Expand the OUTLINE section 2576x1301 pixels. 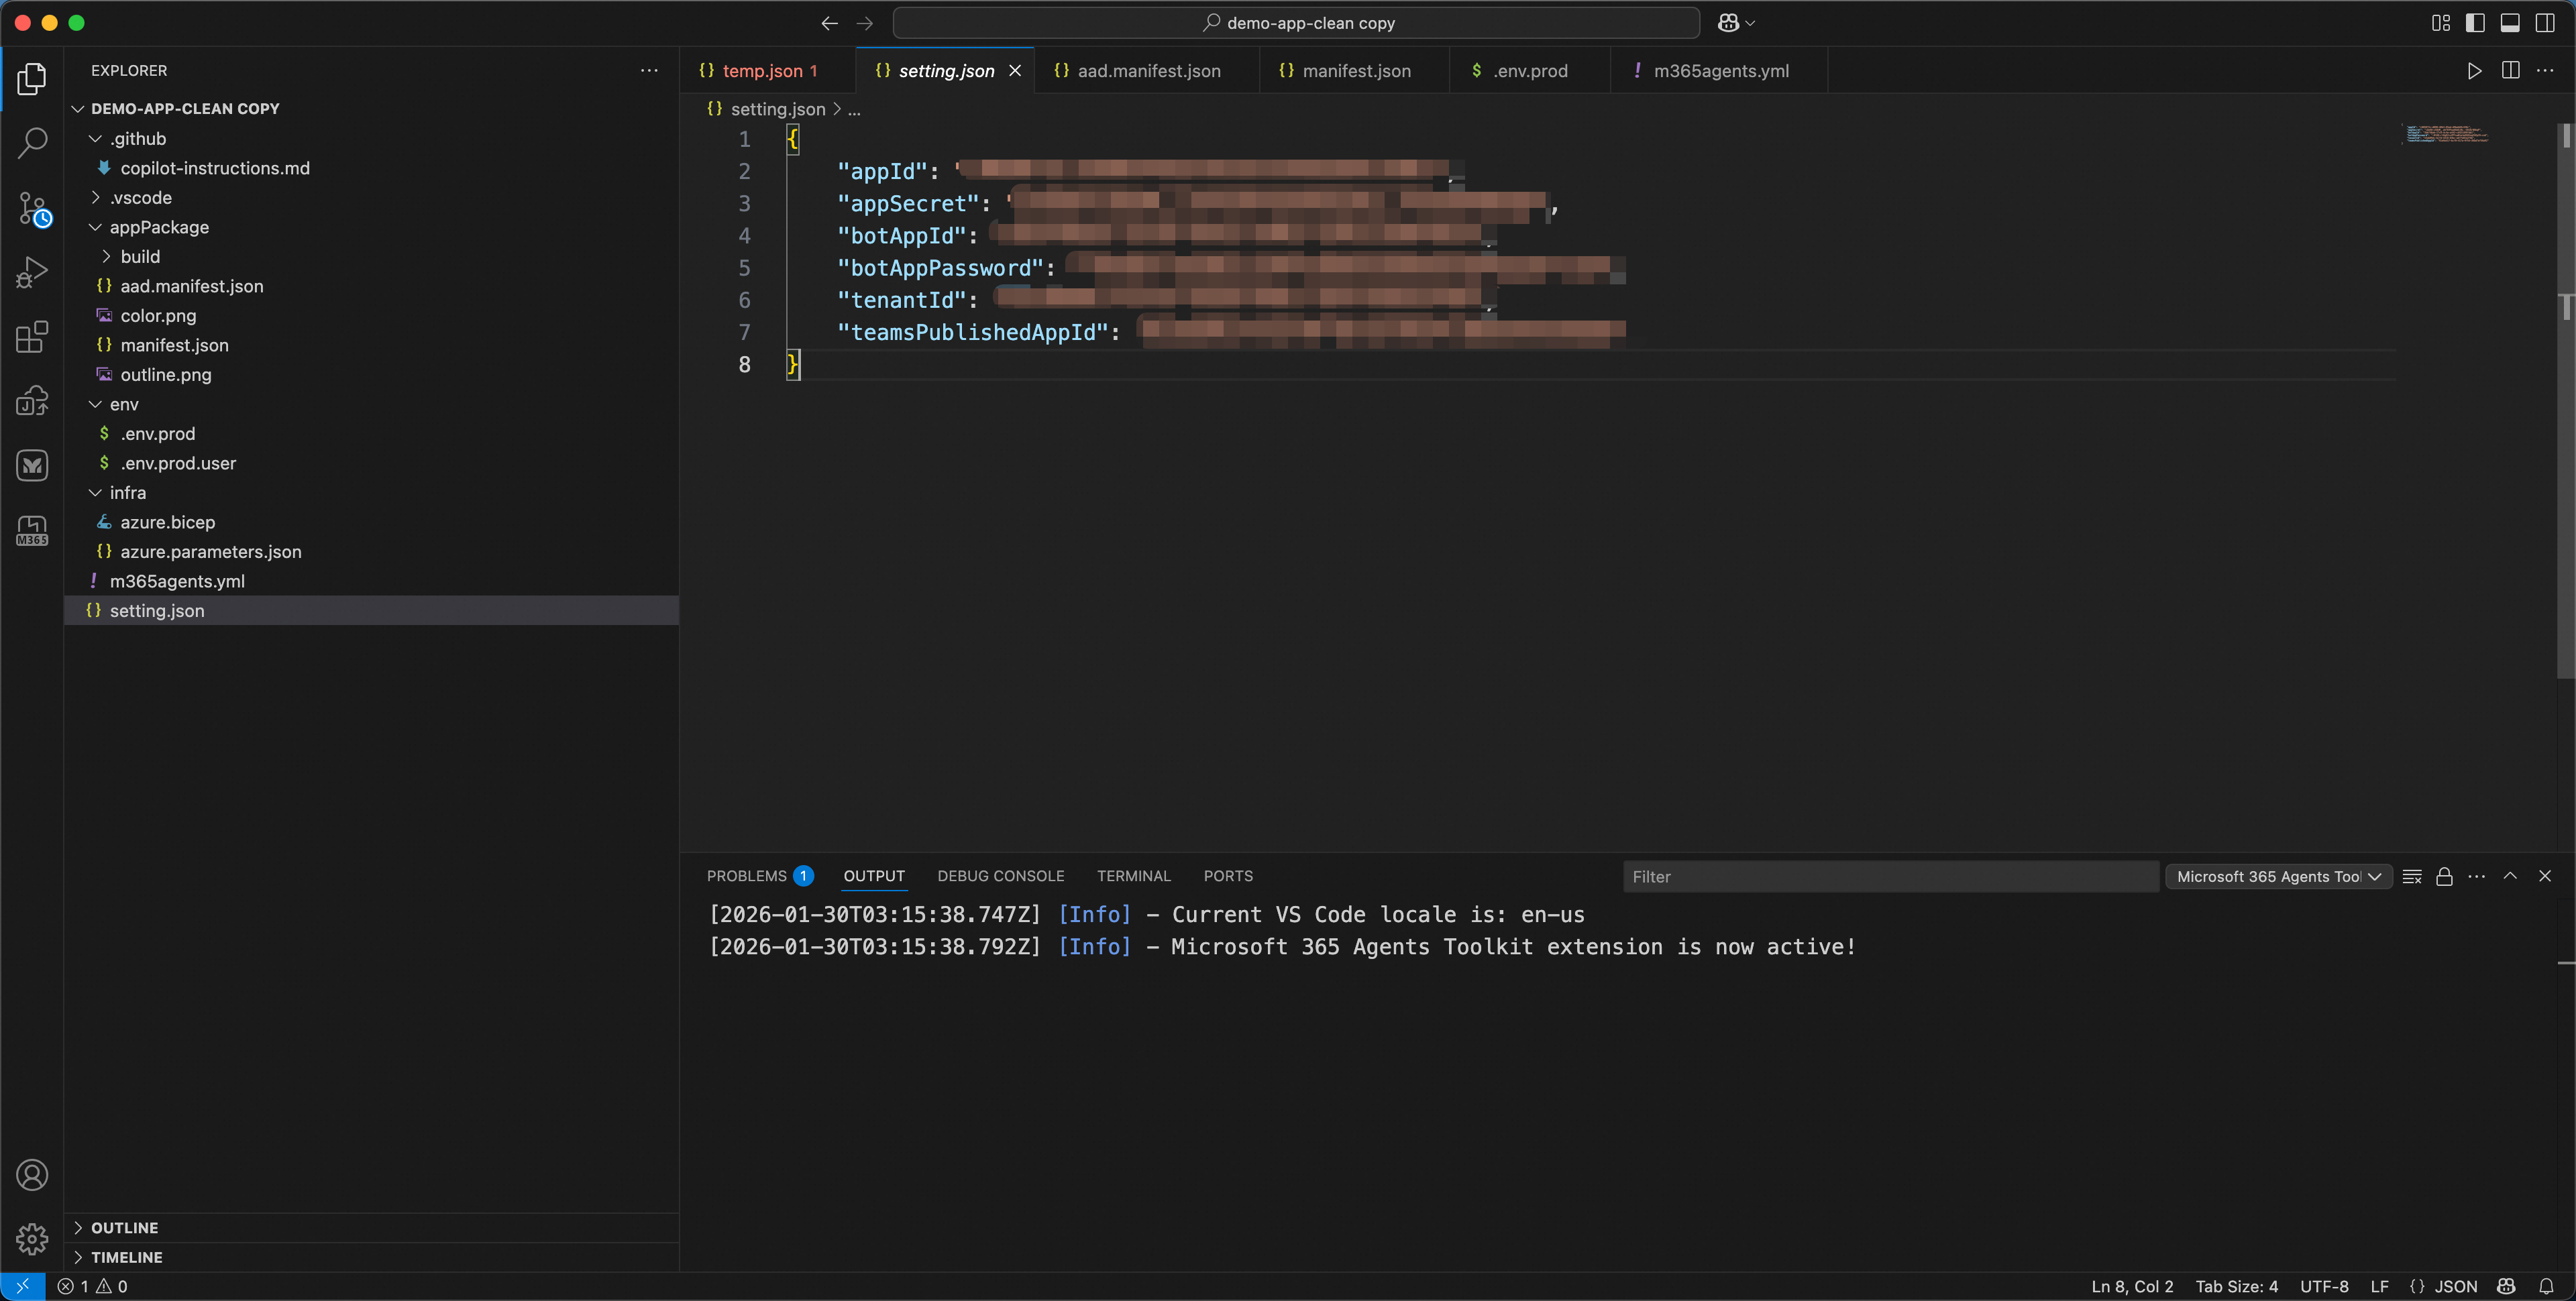[124, 1227]
